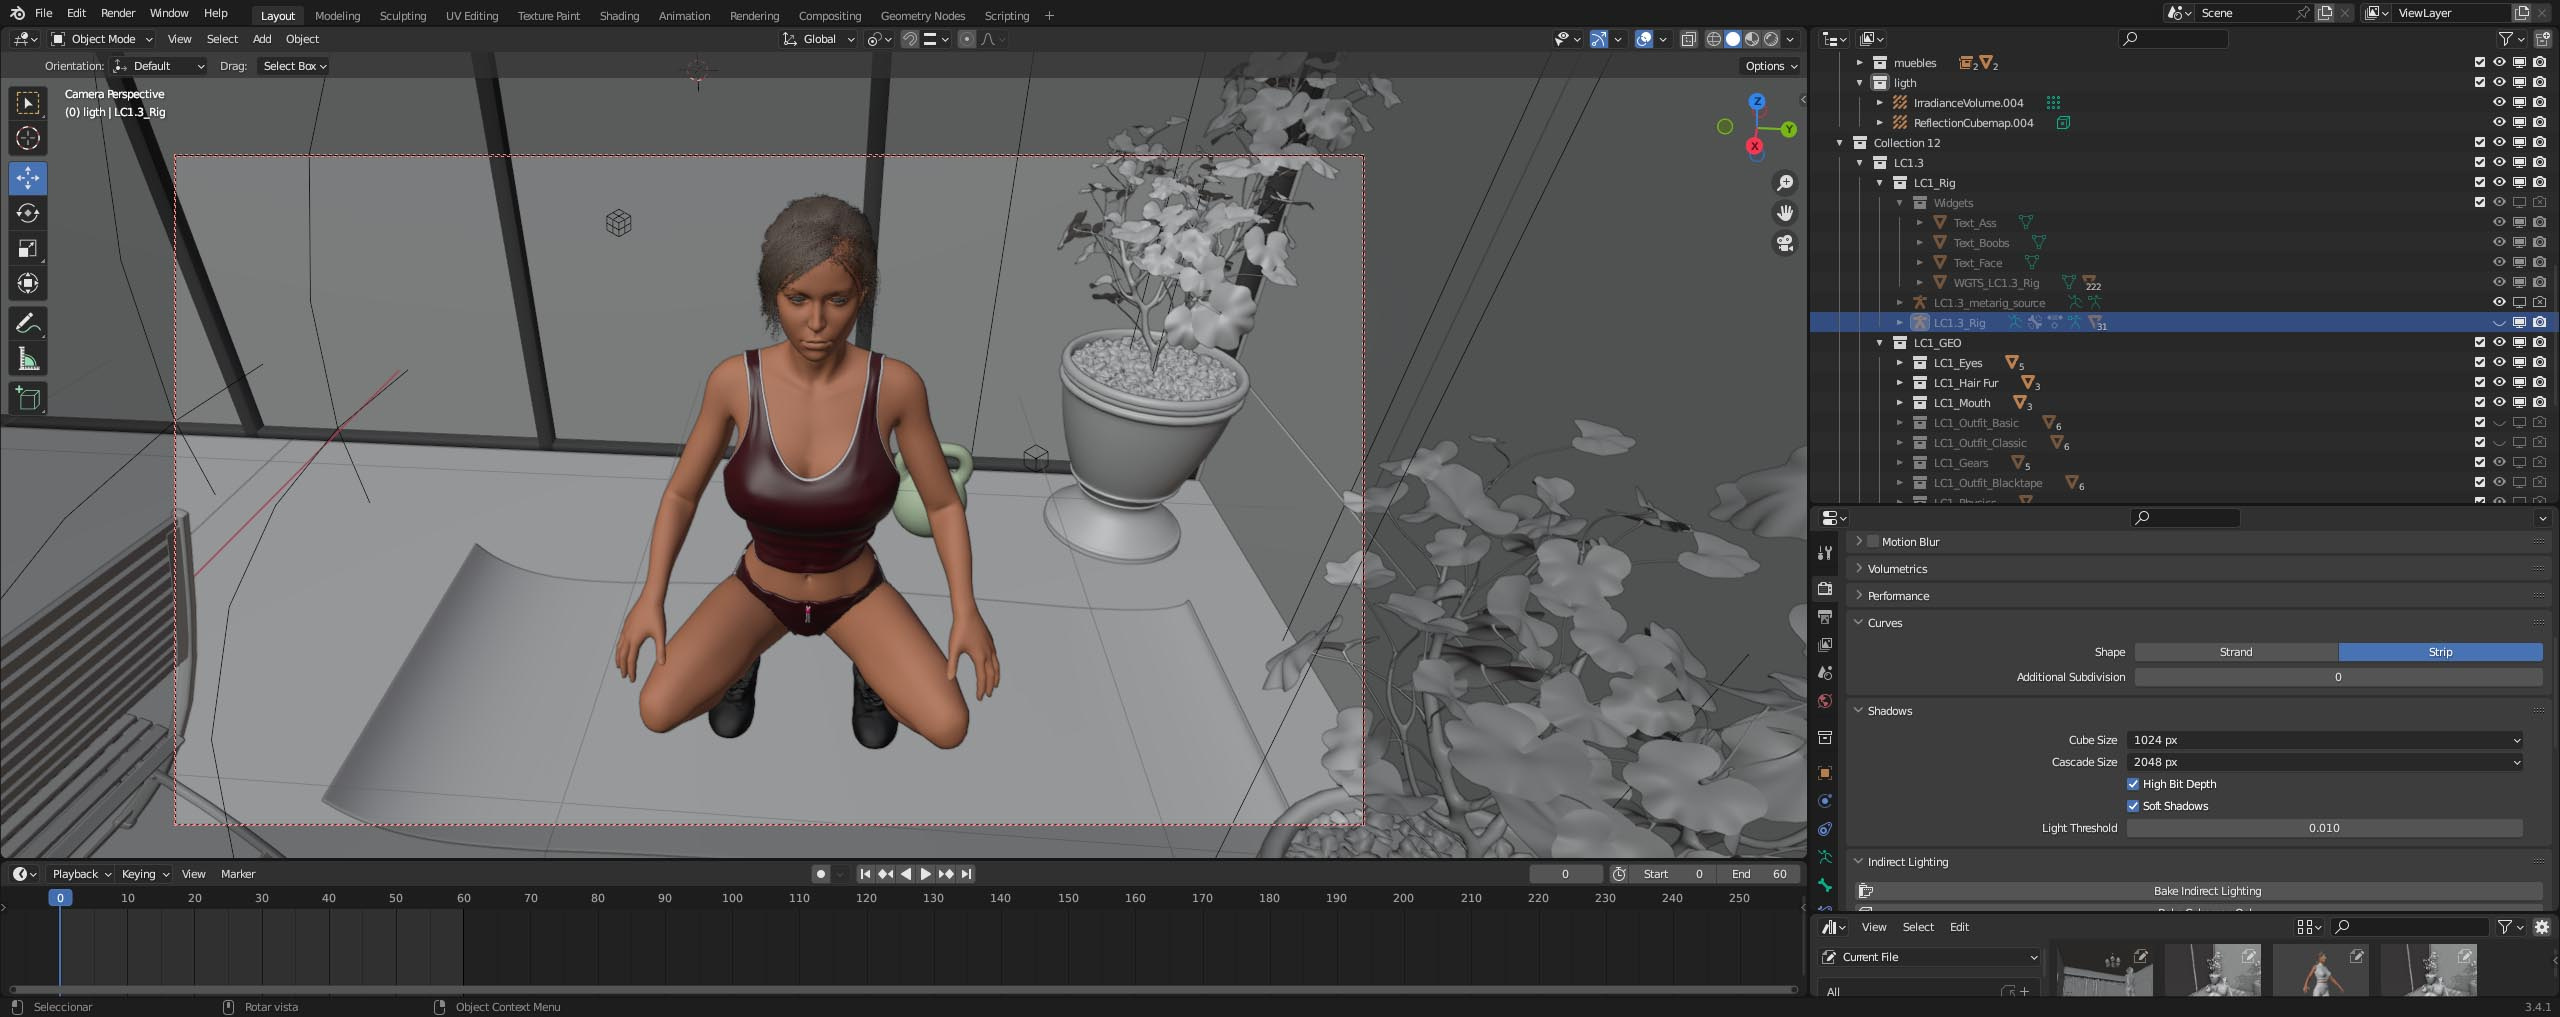Toggle auto keying record button

821,874
